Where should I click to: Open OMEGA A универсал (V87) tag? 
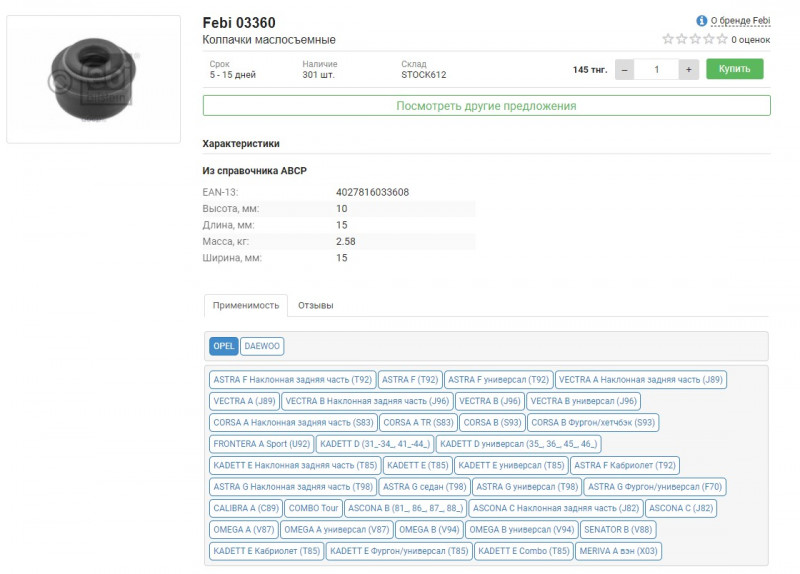337,530
